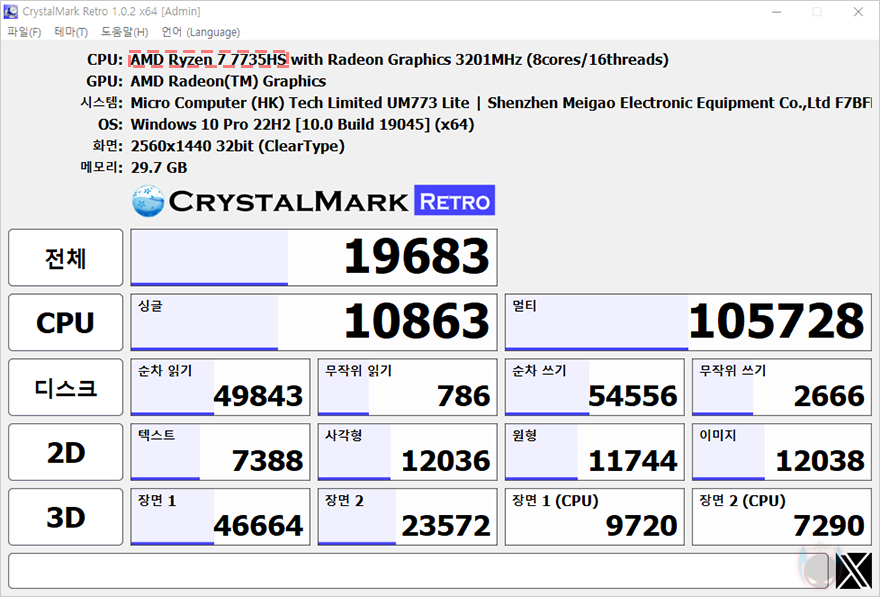Click the CrystalMark Retro logo globe icon
Viewport: 880px width, 597px height.
[x=148, y=201]
